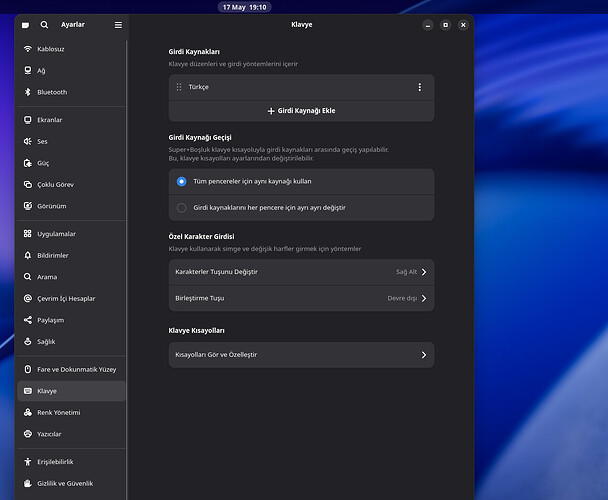
Task: Open the date and time in top bar
Action: 244,7
